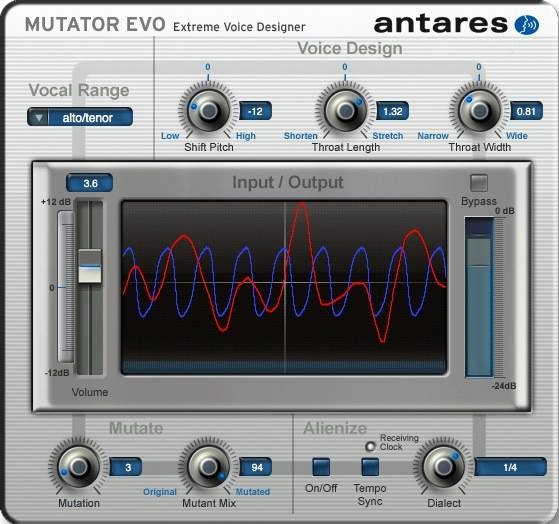Click the Dialect value field showing 1/4
Screen dimensions: 559x524
[510, 467]
